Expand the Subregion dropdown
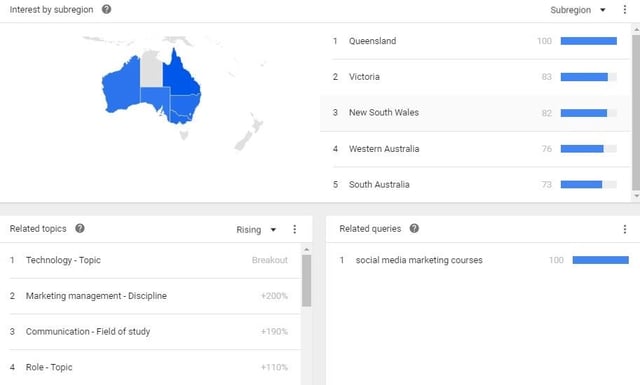Image resolution: width=640 pixels, height=385 pixels. (578, 10)
